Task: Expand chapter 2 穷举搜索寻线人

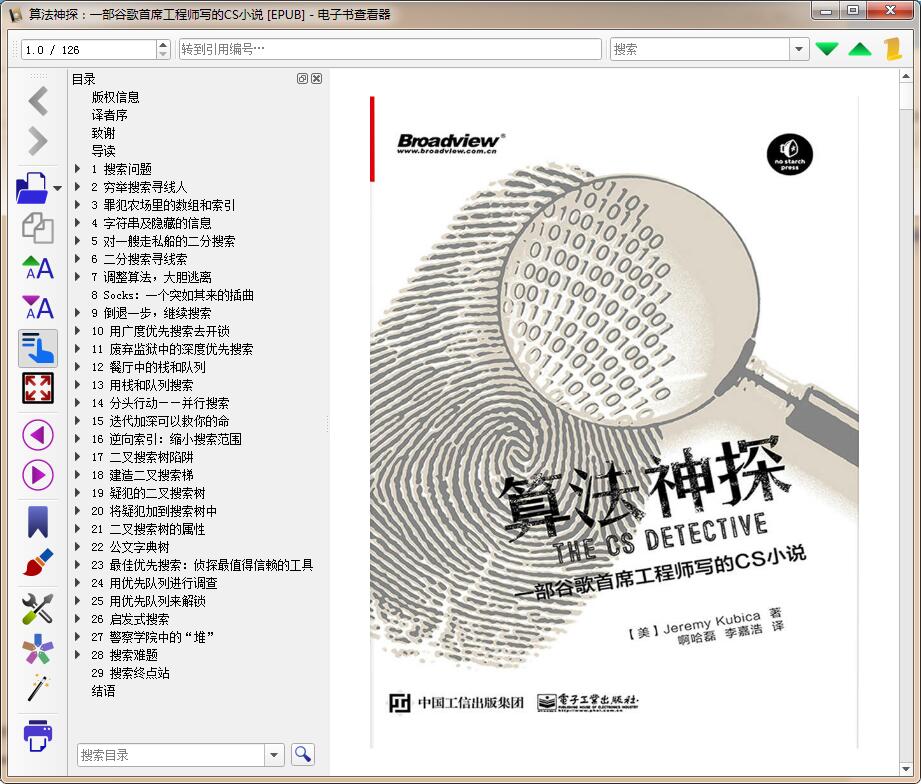Action: [78, 187]
